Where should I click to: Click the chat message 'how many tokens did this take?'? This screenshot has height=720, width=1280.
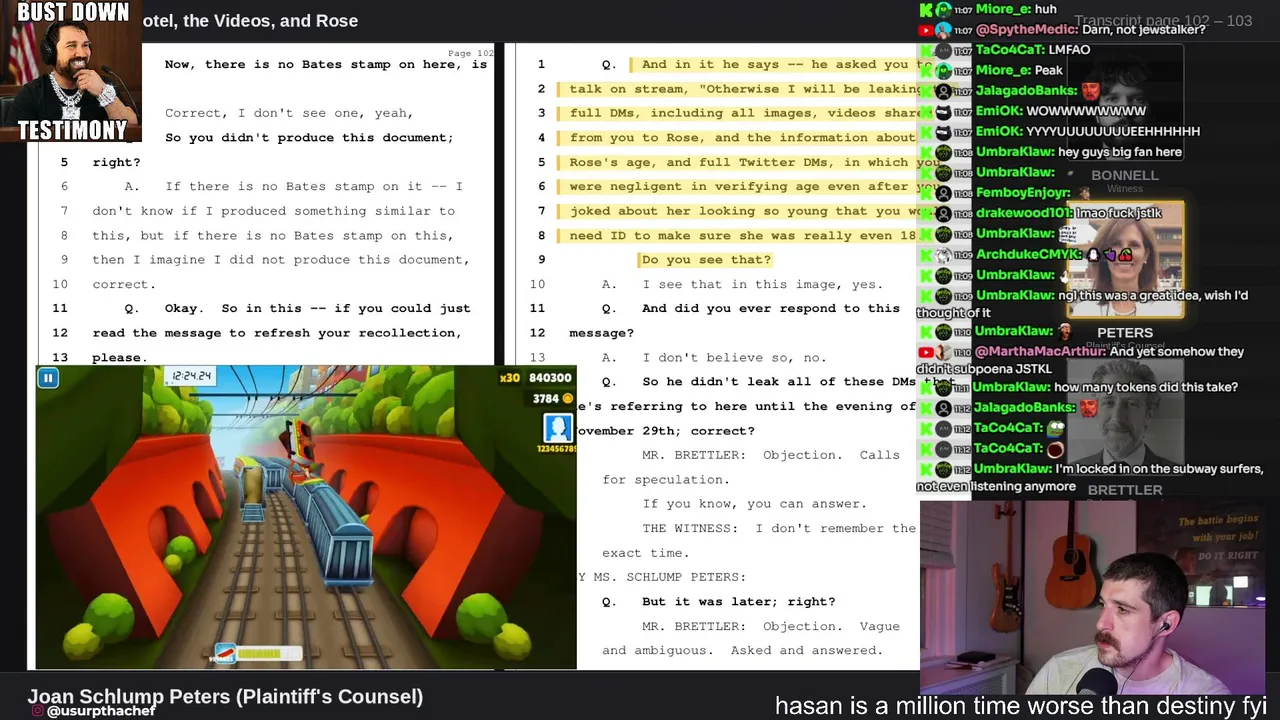coord(1146,387)
